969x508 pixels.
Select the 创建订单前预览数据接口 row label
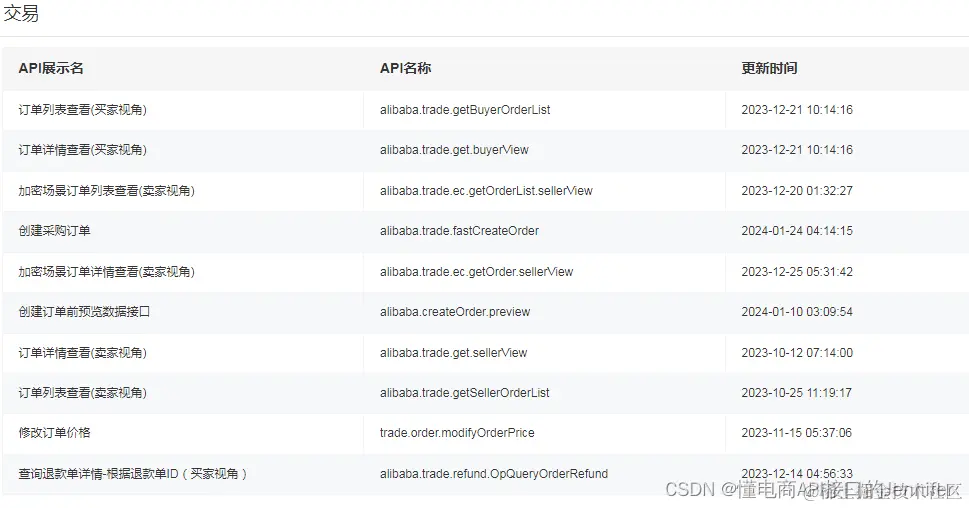pyautogui.click(x=84, y=312)
